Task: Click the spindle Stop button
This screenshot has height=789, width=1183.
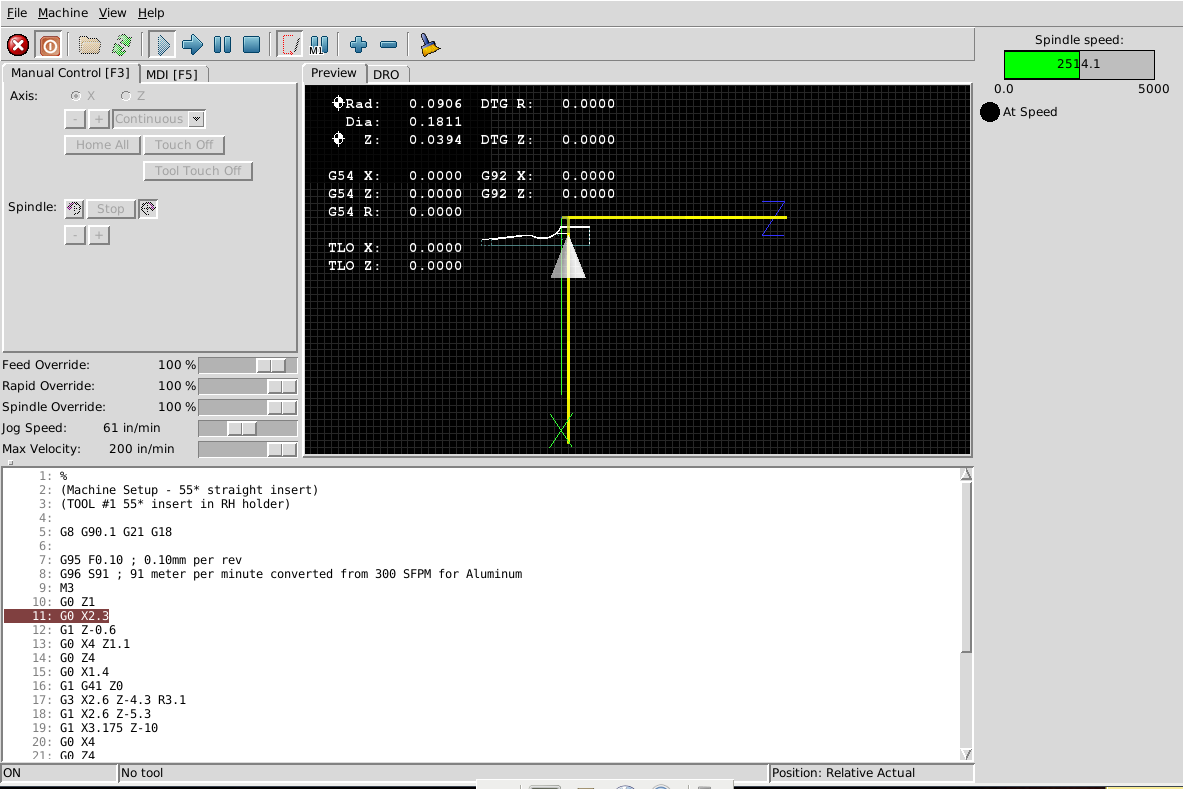Action: 111,209
